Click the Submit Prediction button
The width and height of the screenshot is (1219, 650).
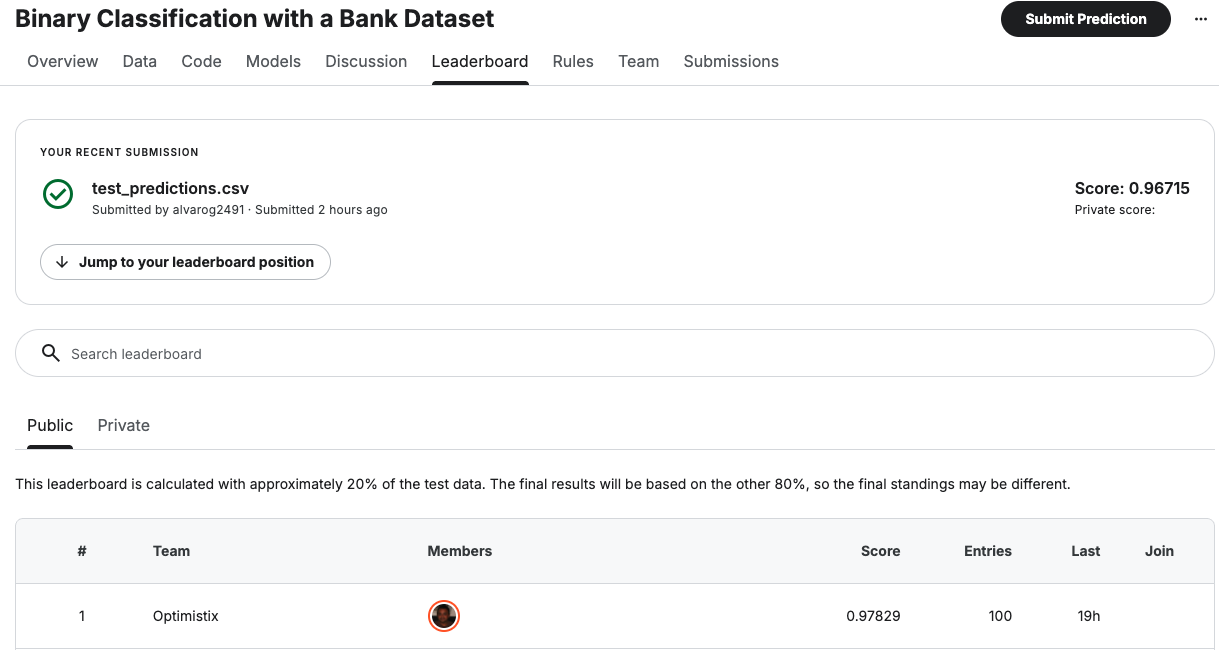(x=1085, y=19)
